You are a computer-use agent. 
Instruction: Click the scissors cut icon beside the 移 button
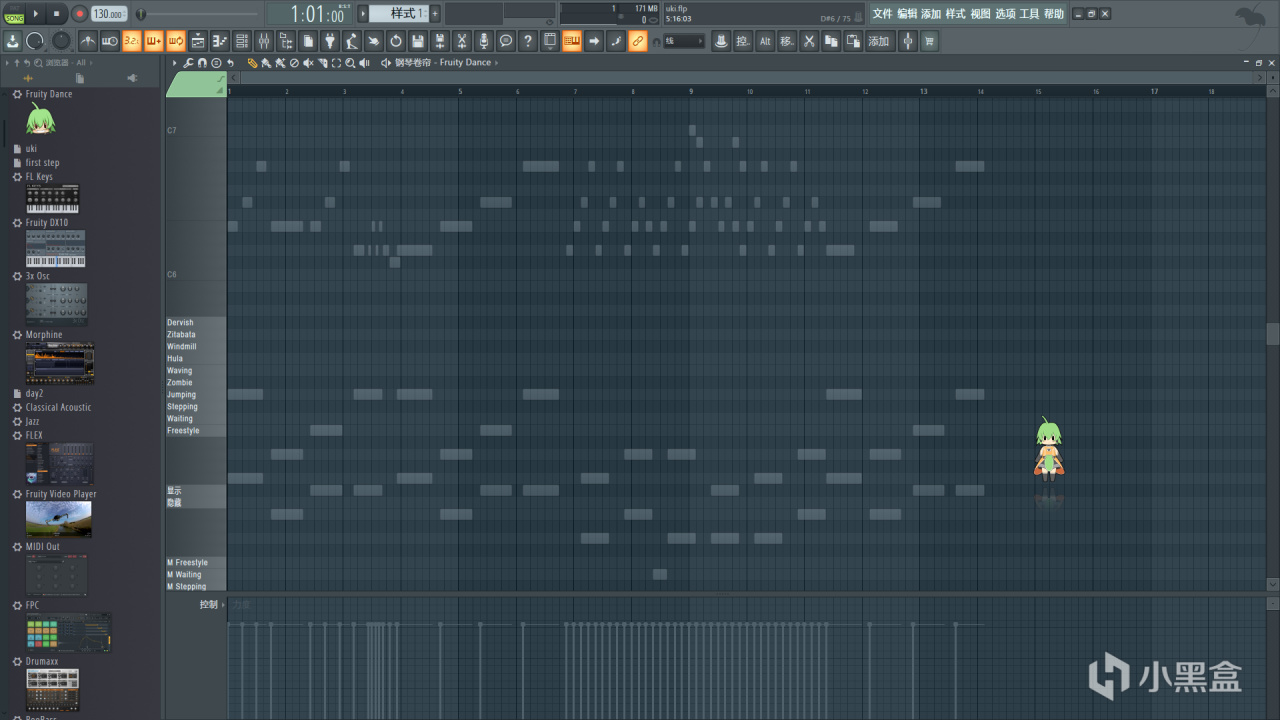[x=809, y=41]
